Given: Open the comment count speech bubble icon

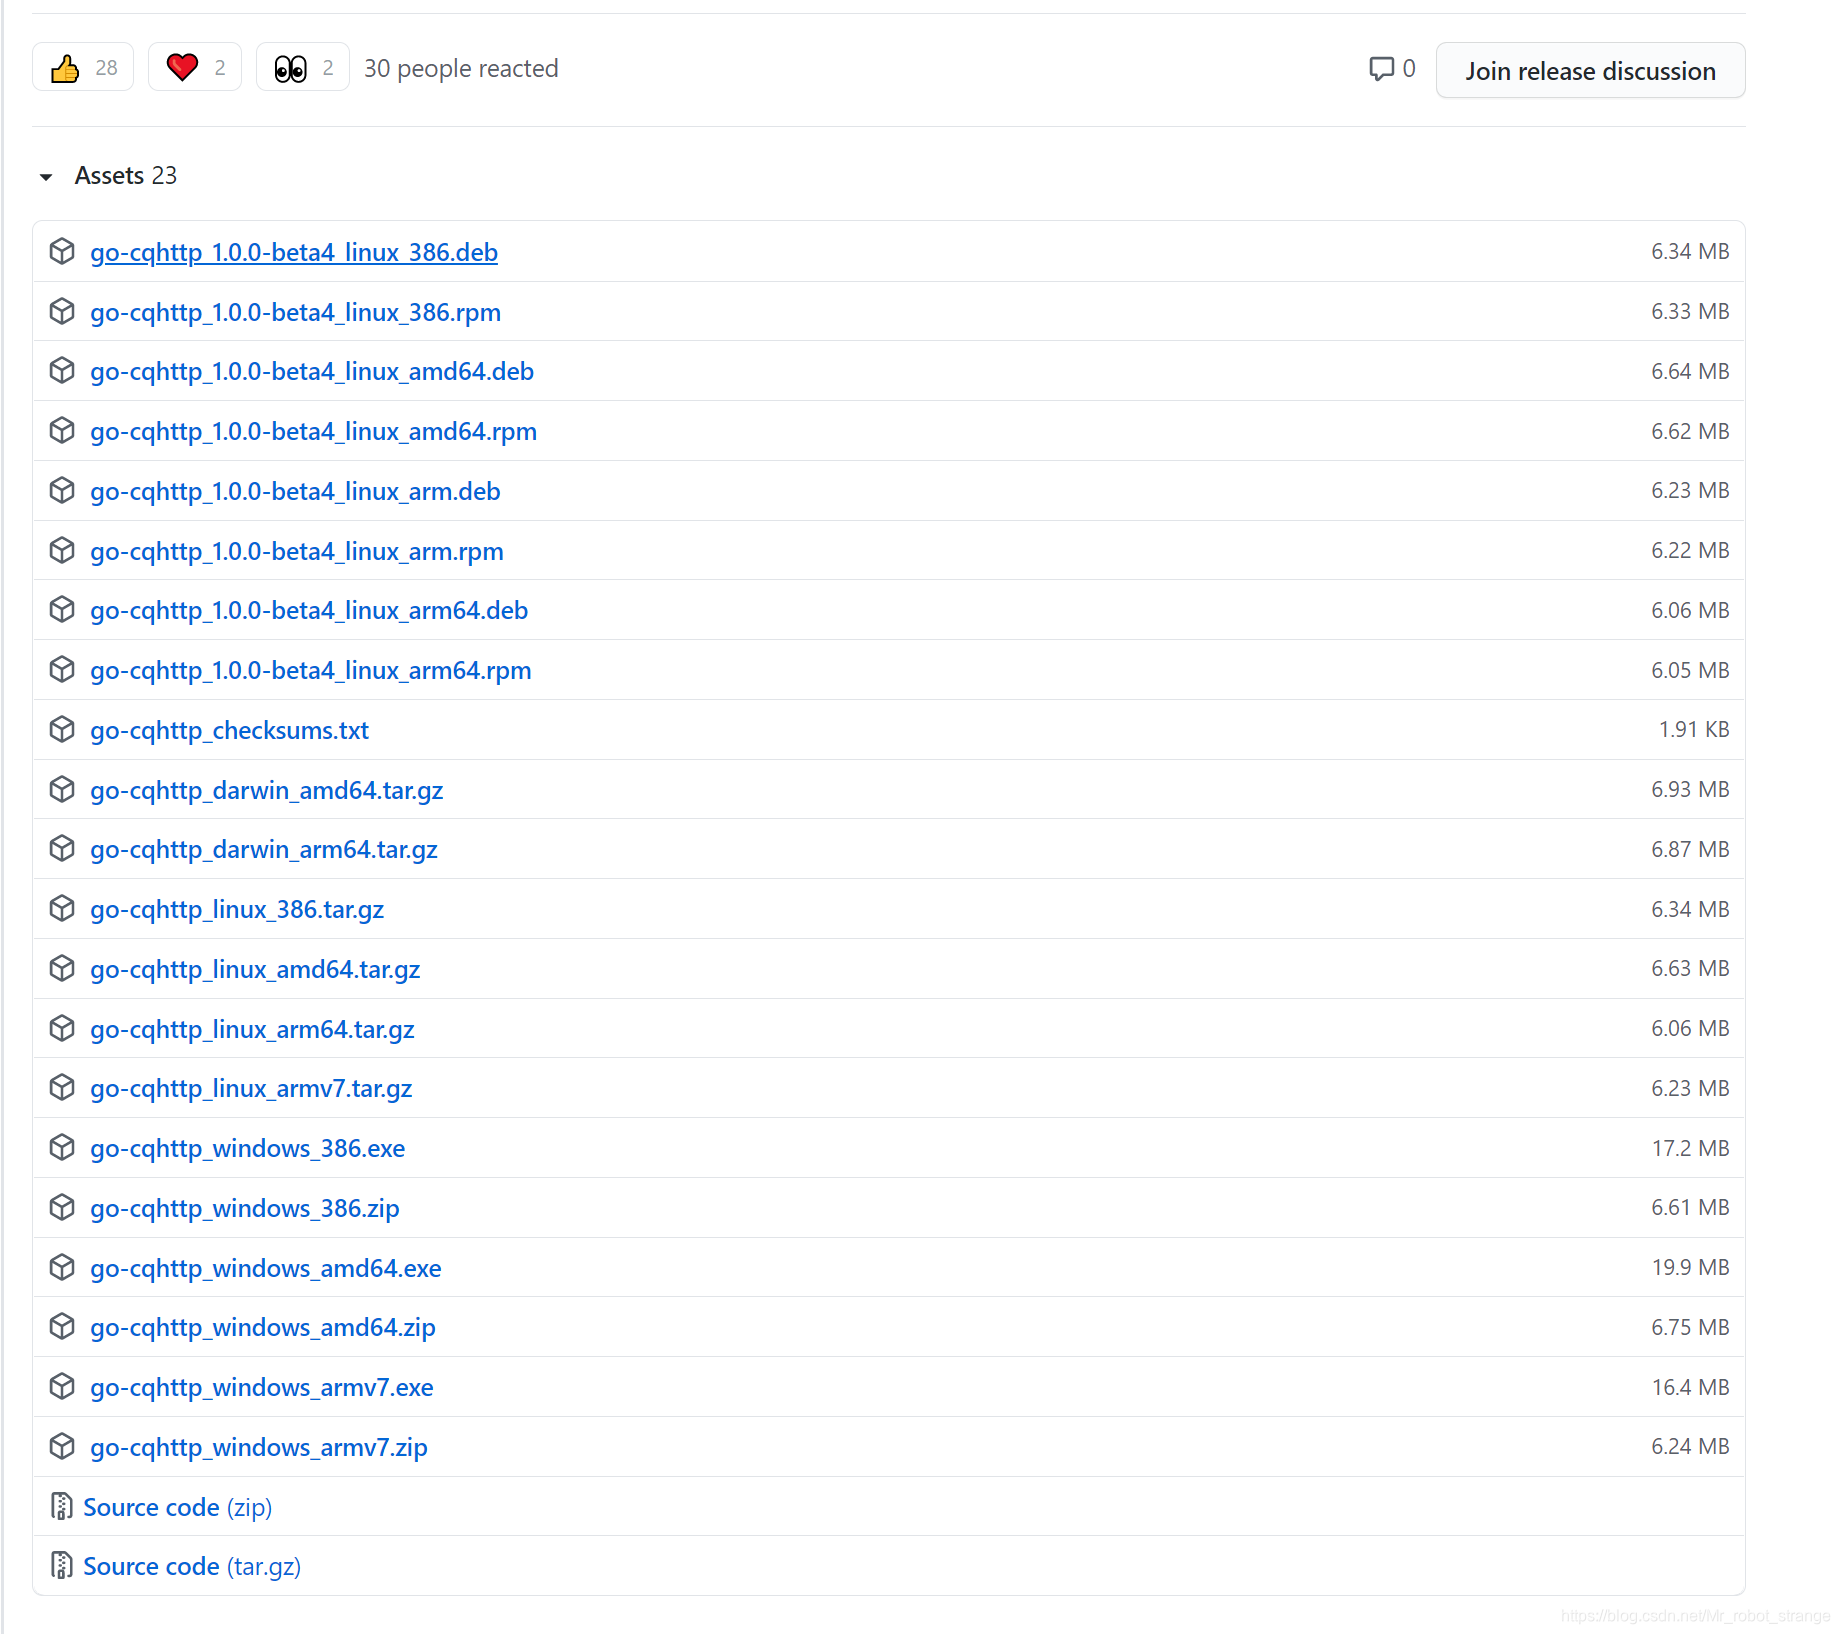Looking at the screenshot, I should click(x=1381, y=68).
